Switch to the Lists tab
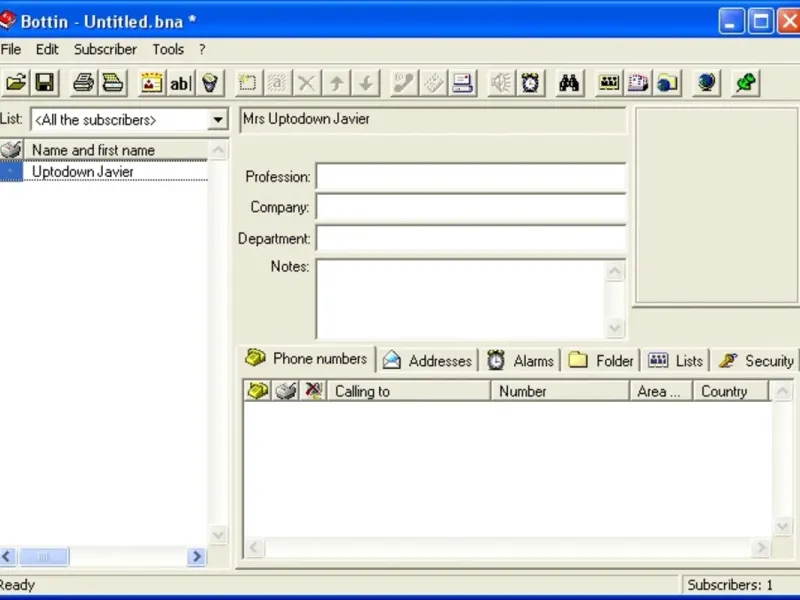The image size is (800, 600). (x=676, y=361)
